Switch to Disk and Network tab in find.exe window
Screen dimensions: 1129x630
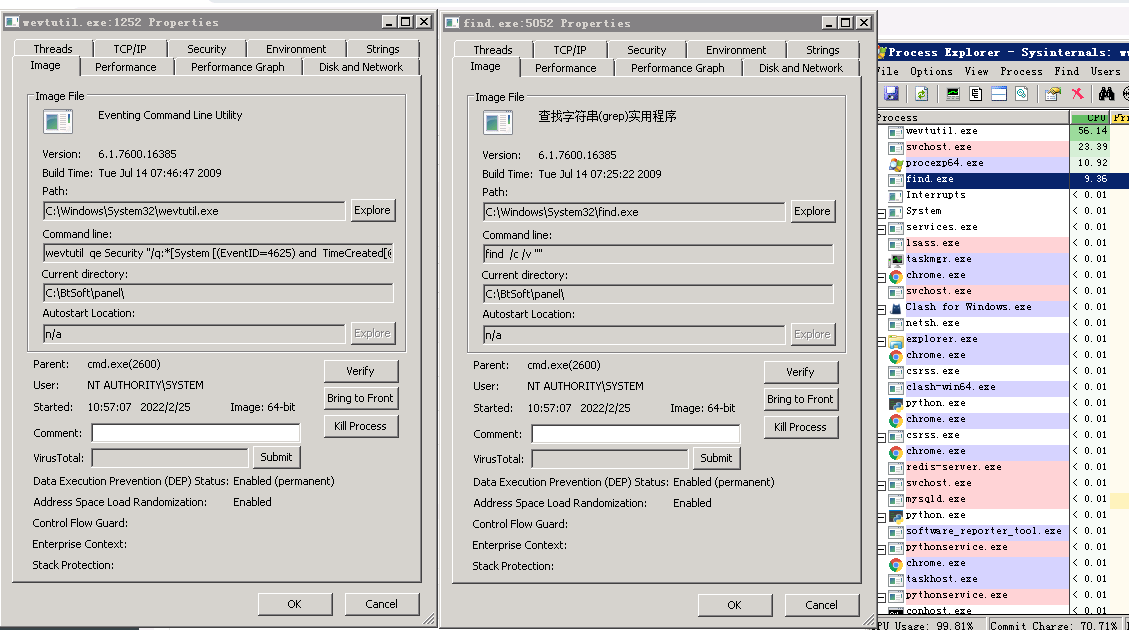point(801,68)
